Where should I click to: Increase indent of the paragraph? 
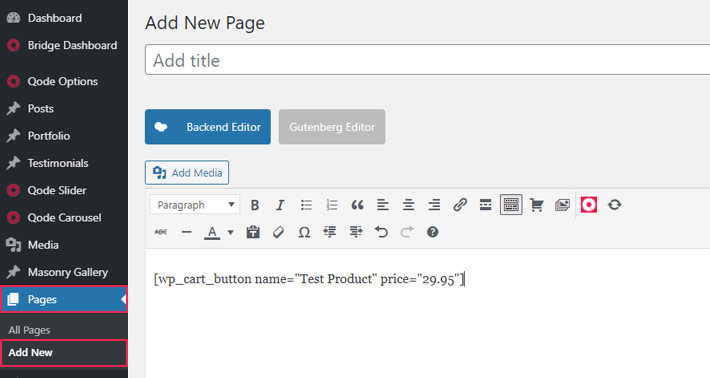355,232
